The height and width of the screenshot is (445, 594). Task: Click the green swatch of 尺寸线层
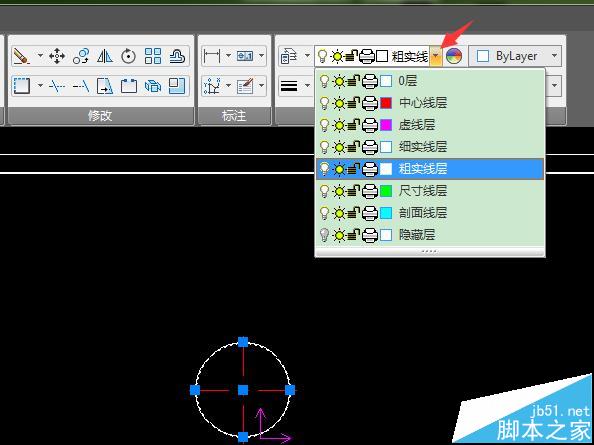(x=386, y=191)
